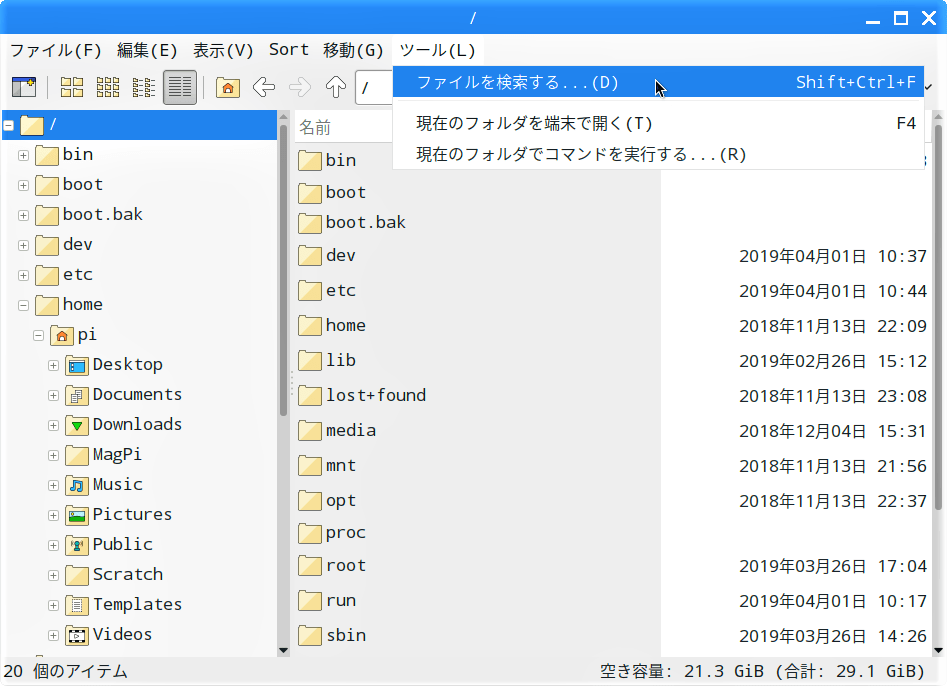The width and height of the screenshot is (947, 686).
Task: Collapse the pi tree node
Action: 39,335
